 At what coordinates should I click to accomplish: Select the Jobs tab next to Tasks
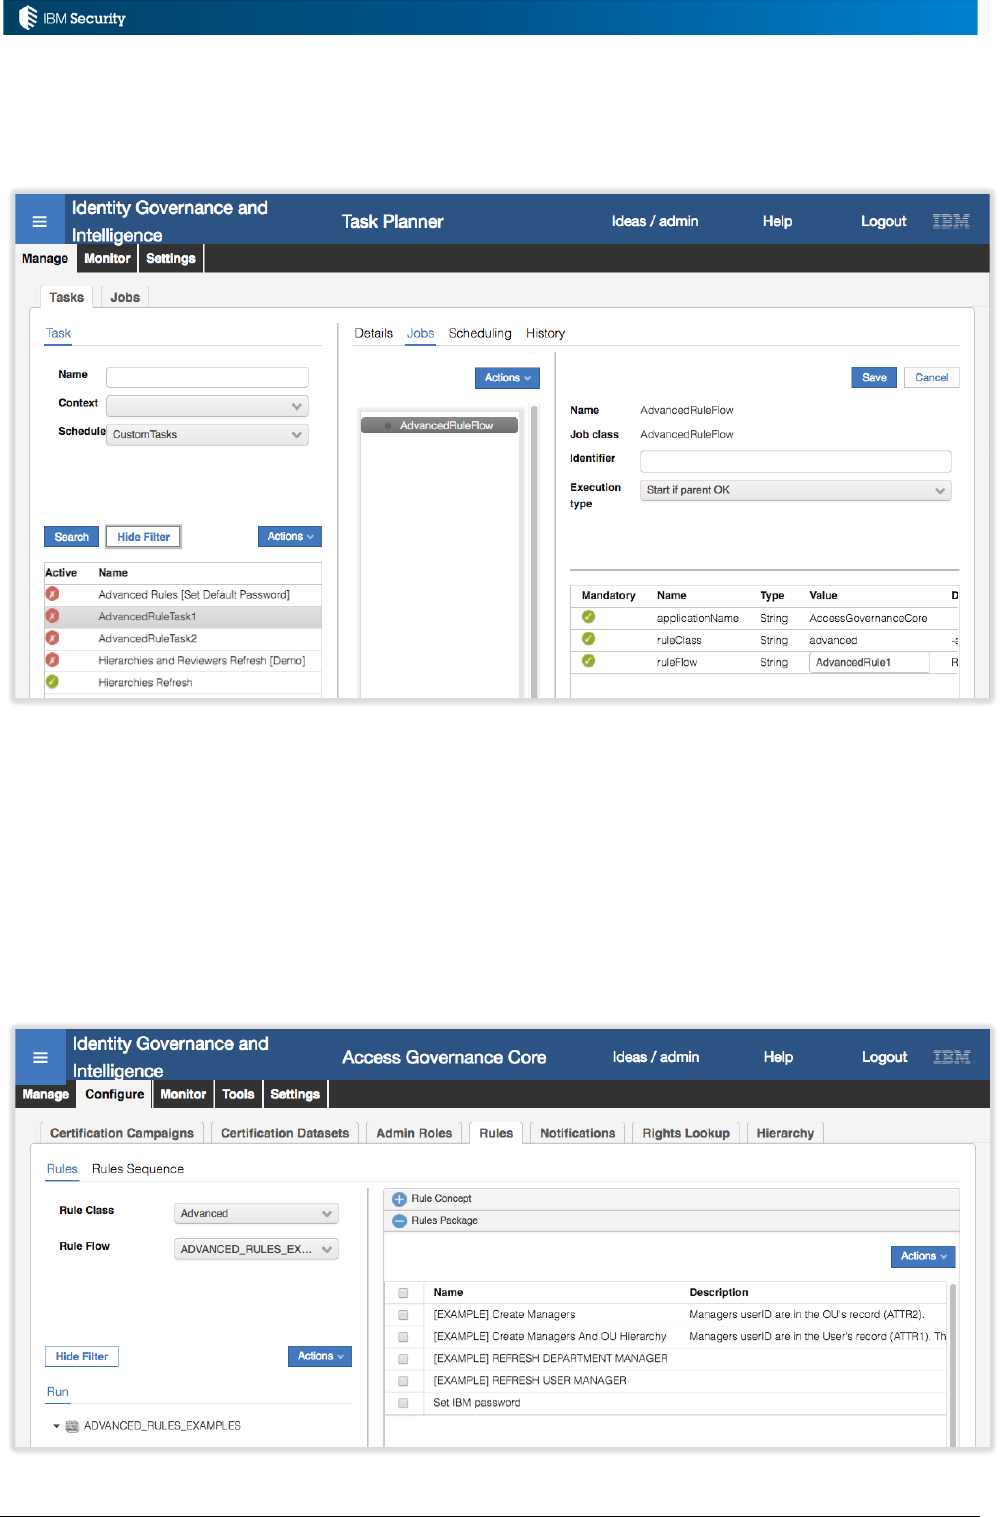pyautogui.click(x=125, y=297)
